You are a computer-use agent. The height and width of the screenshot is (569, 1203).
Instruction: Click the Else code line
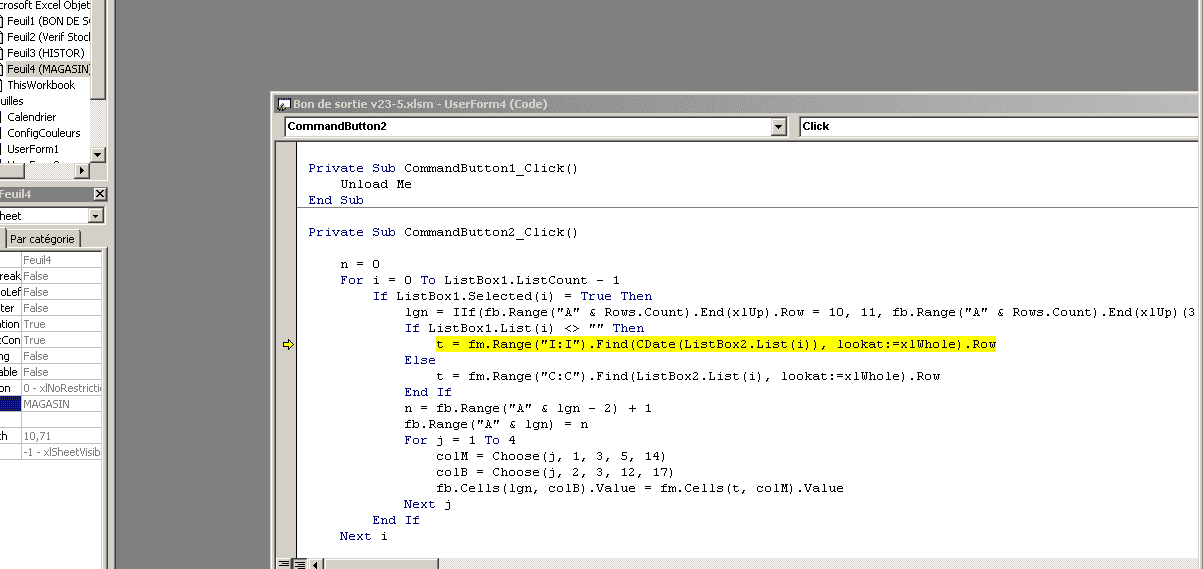pyautogui.click(x=420, y=360)
